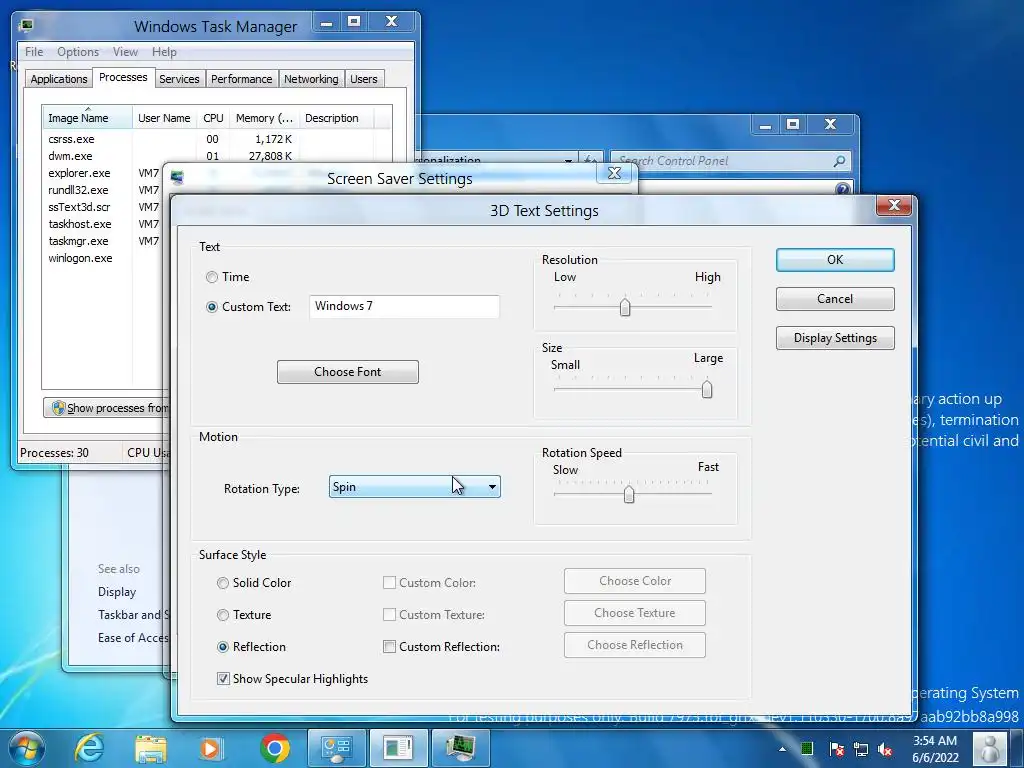Show hidden tray icons arrow
Image resolution: width=1024 pixels, height=768 pixels.
pos(782,748)
